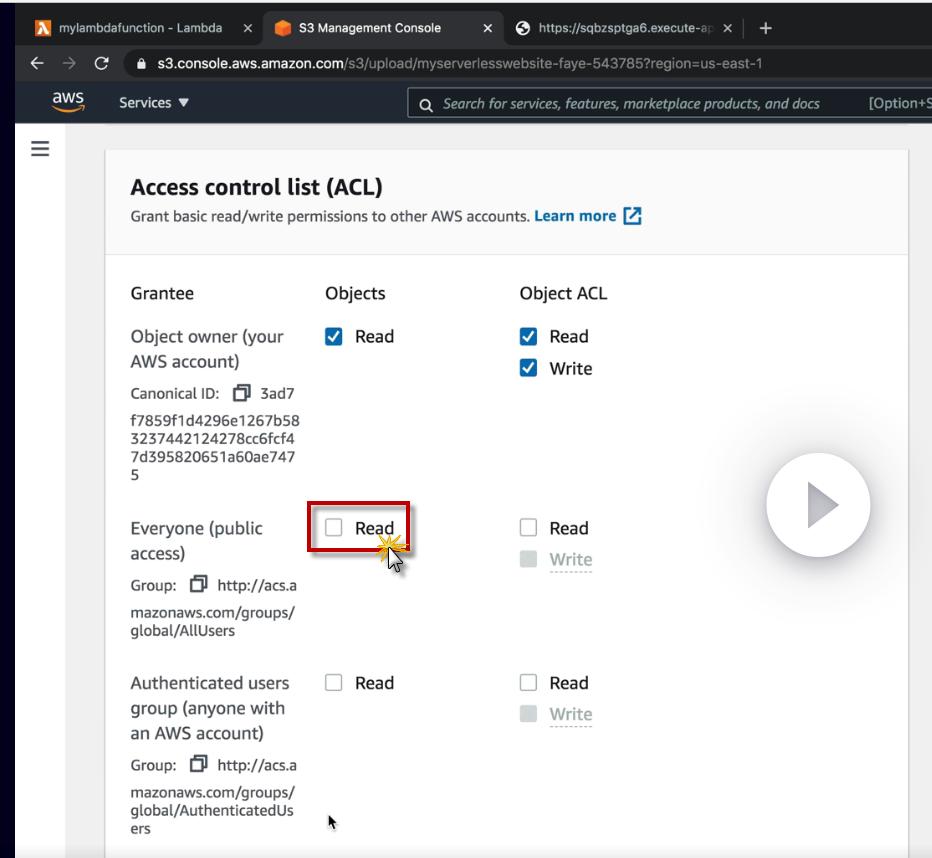Uncheck Objects Read for Object owner

coord(334,336)
